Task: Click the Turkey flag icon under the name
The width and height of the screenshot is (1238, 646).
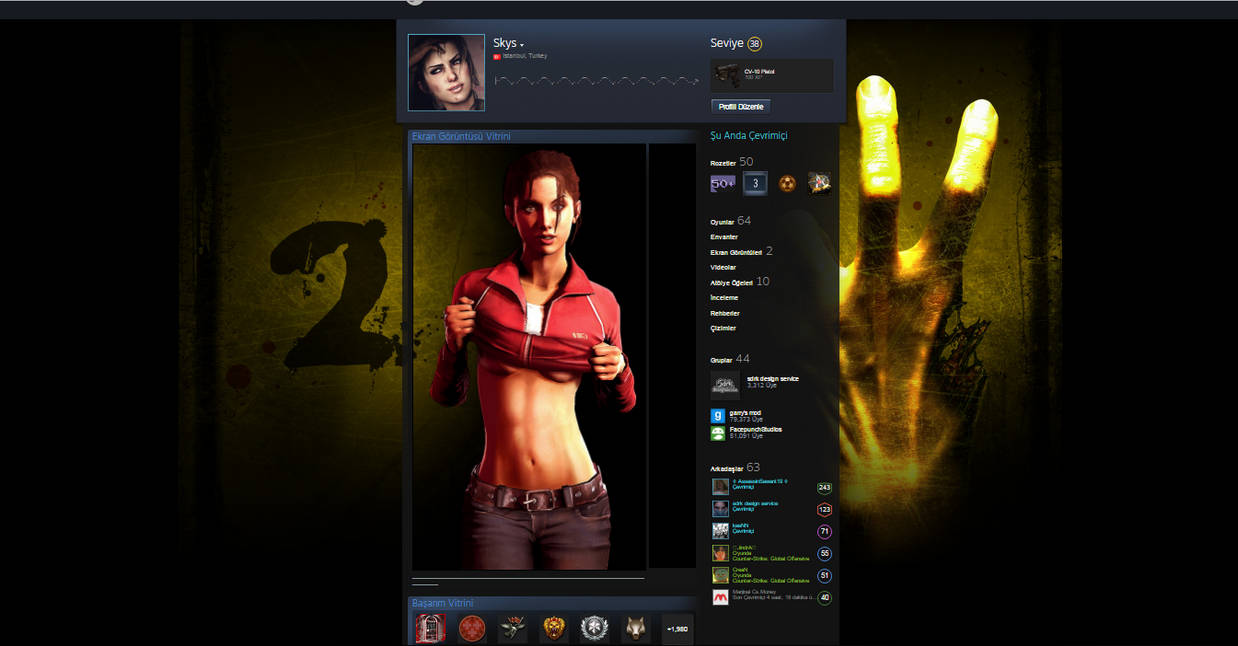Action: [497, 56]
